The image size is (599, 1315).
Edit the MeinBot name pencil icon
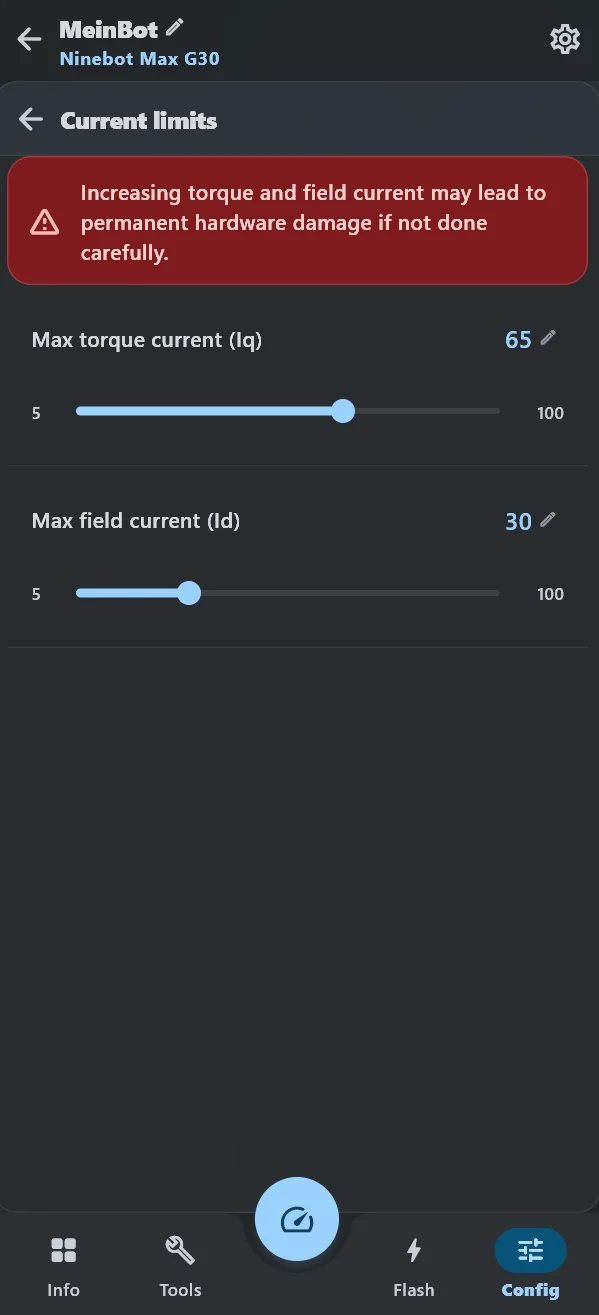(175, 27)
